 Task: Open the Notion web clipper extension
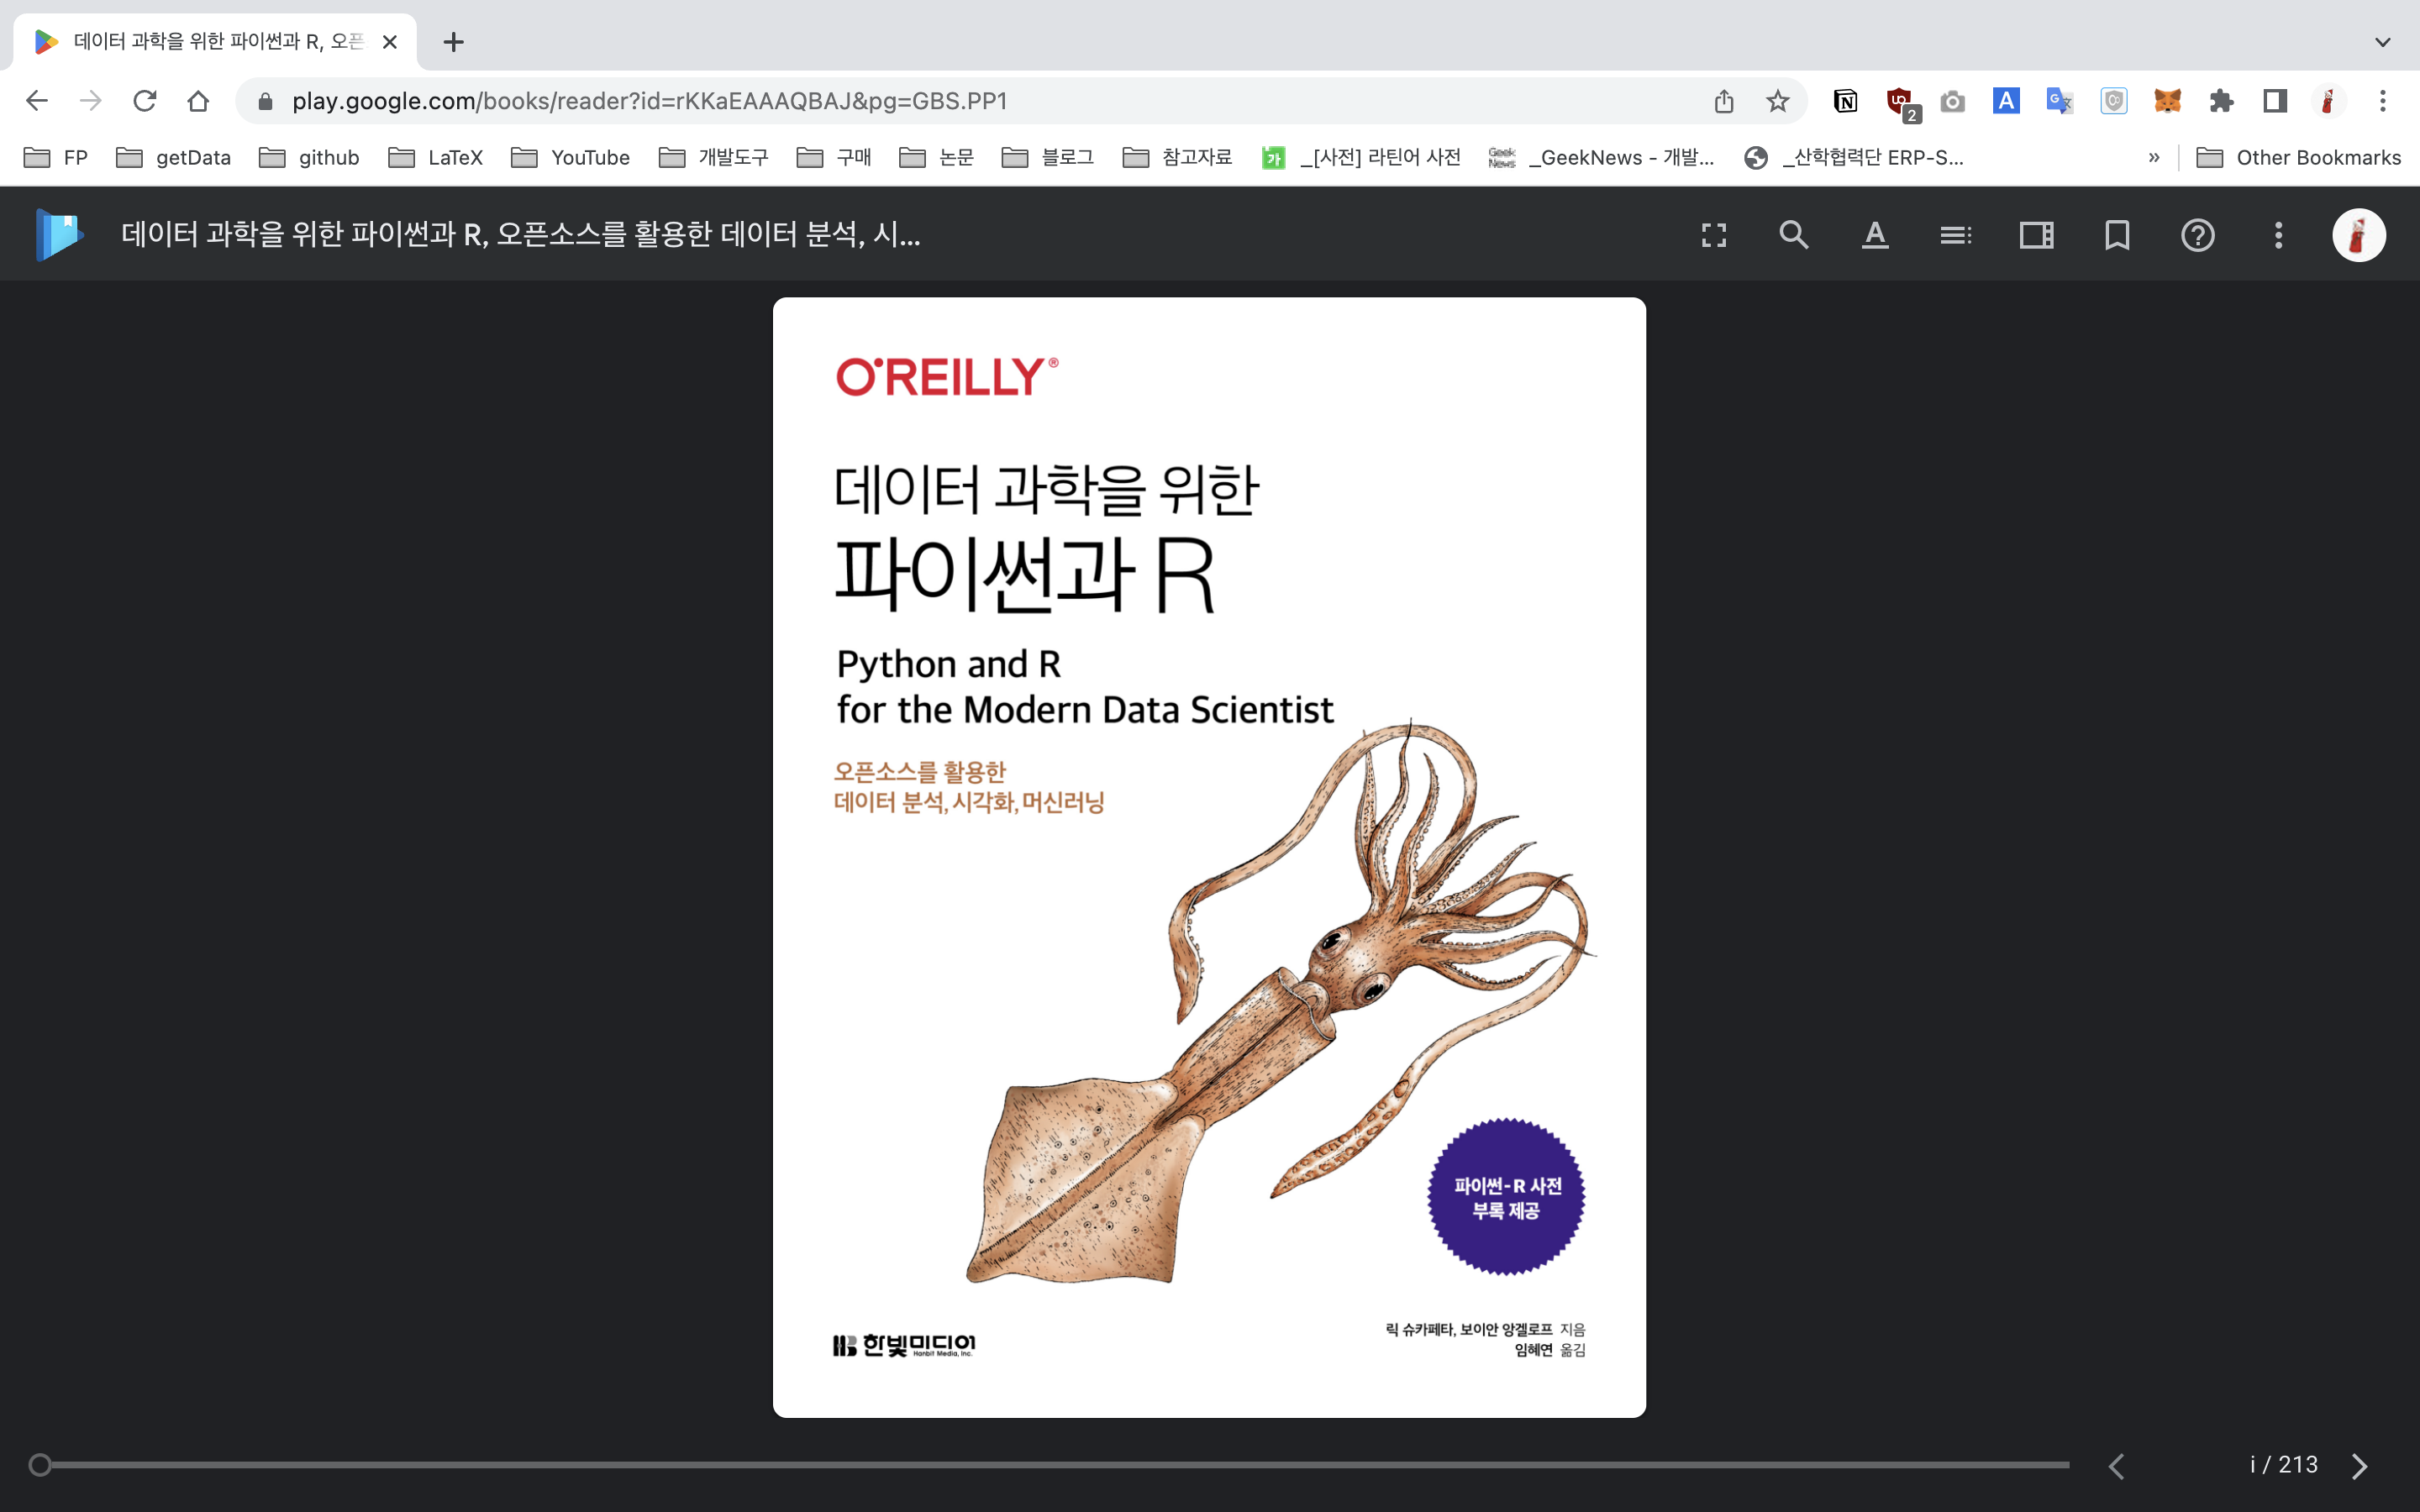(x=1845, y=101)
